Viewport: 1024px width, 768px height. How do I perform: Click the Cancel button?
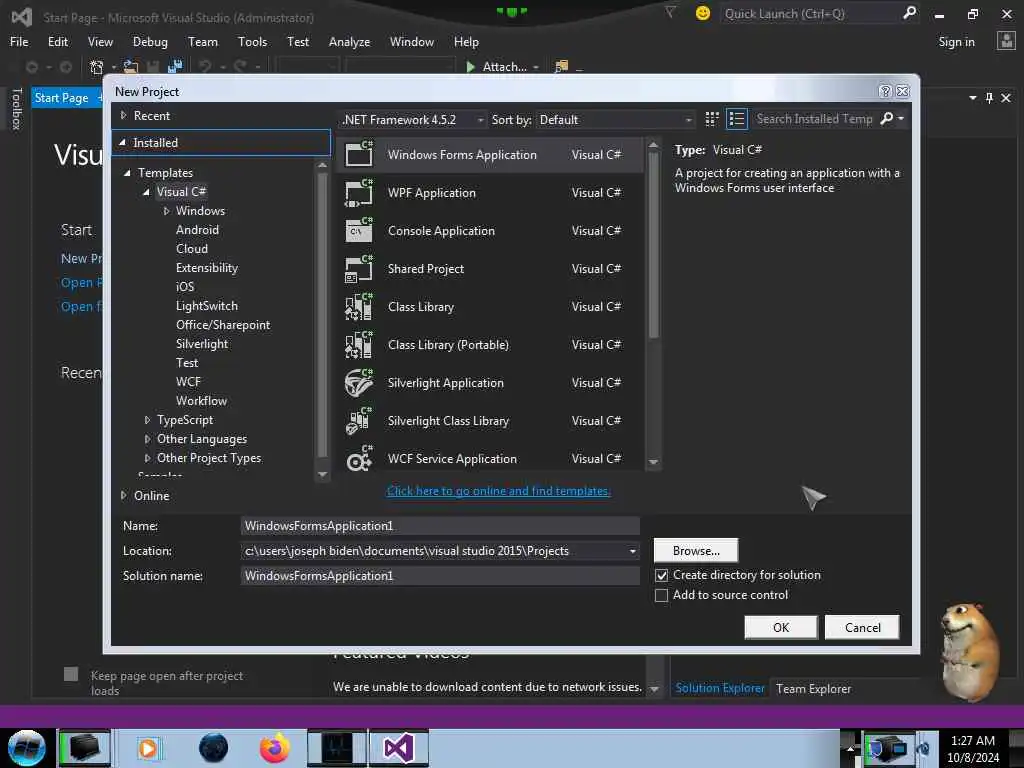862,628
